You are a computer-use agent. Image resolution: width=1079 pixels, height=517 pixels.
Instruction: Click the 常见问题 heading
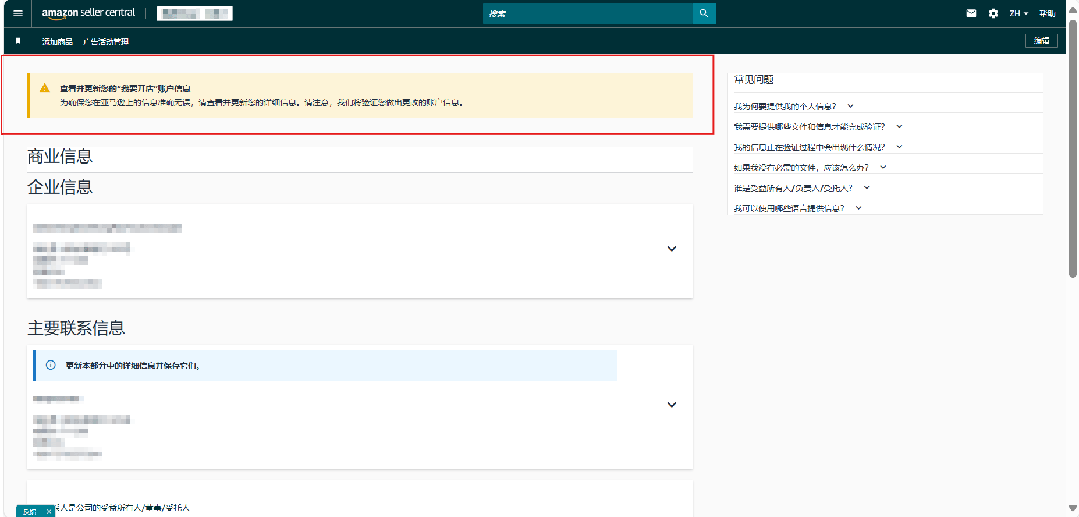coord(755,80)
